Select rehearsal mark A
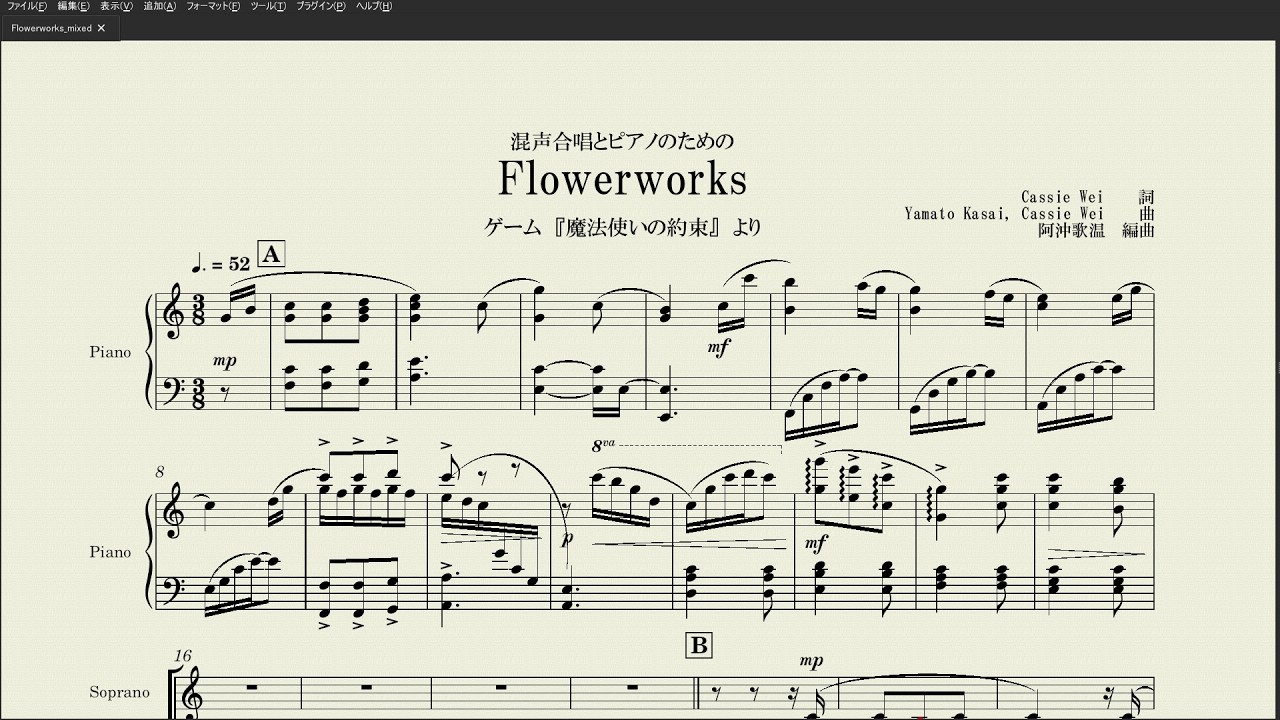This screenshot has height=720, width=1280. pyautogui.click(x=270, y=254)
